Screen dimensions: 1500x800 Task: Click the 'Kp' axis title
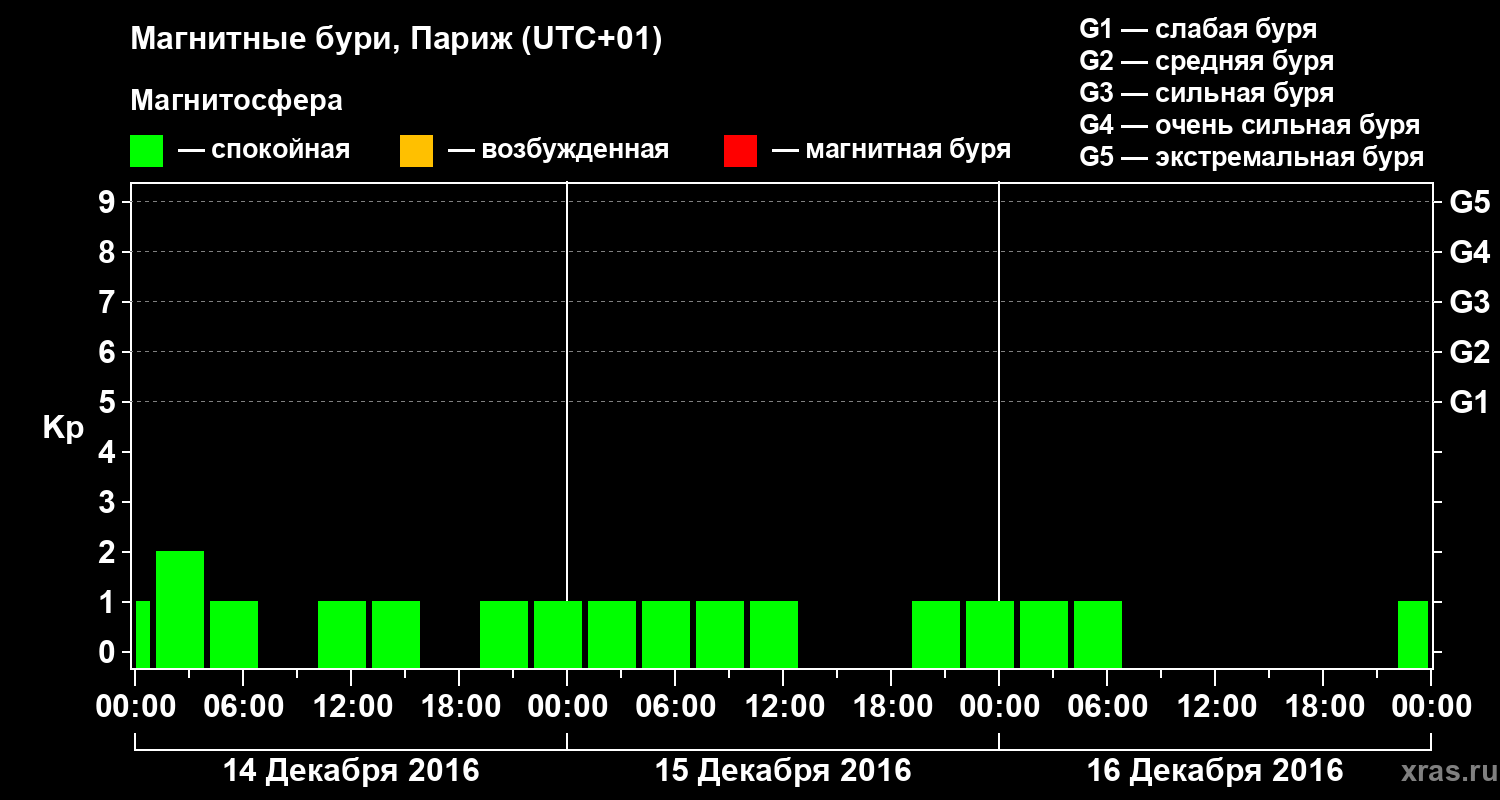63,429
